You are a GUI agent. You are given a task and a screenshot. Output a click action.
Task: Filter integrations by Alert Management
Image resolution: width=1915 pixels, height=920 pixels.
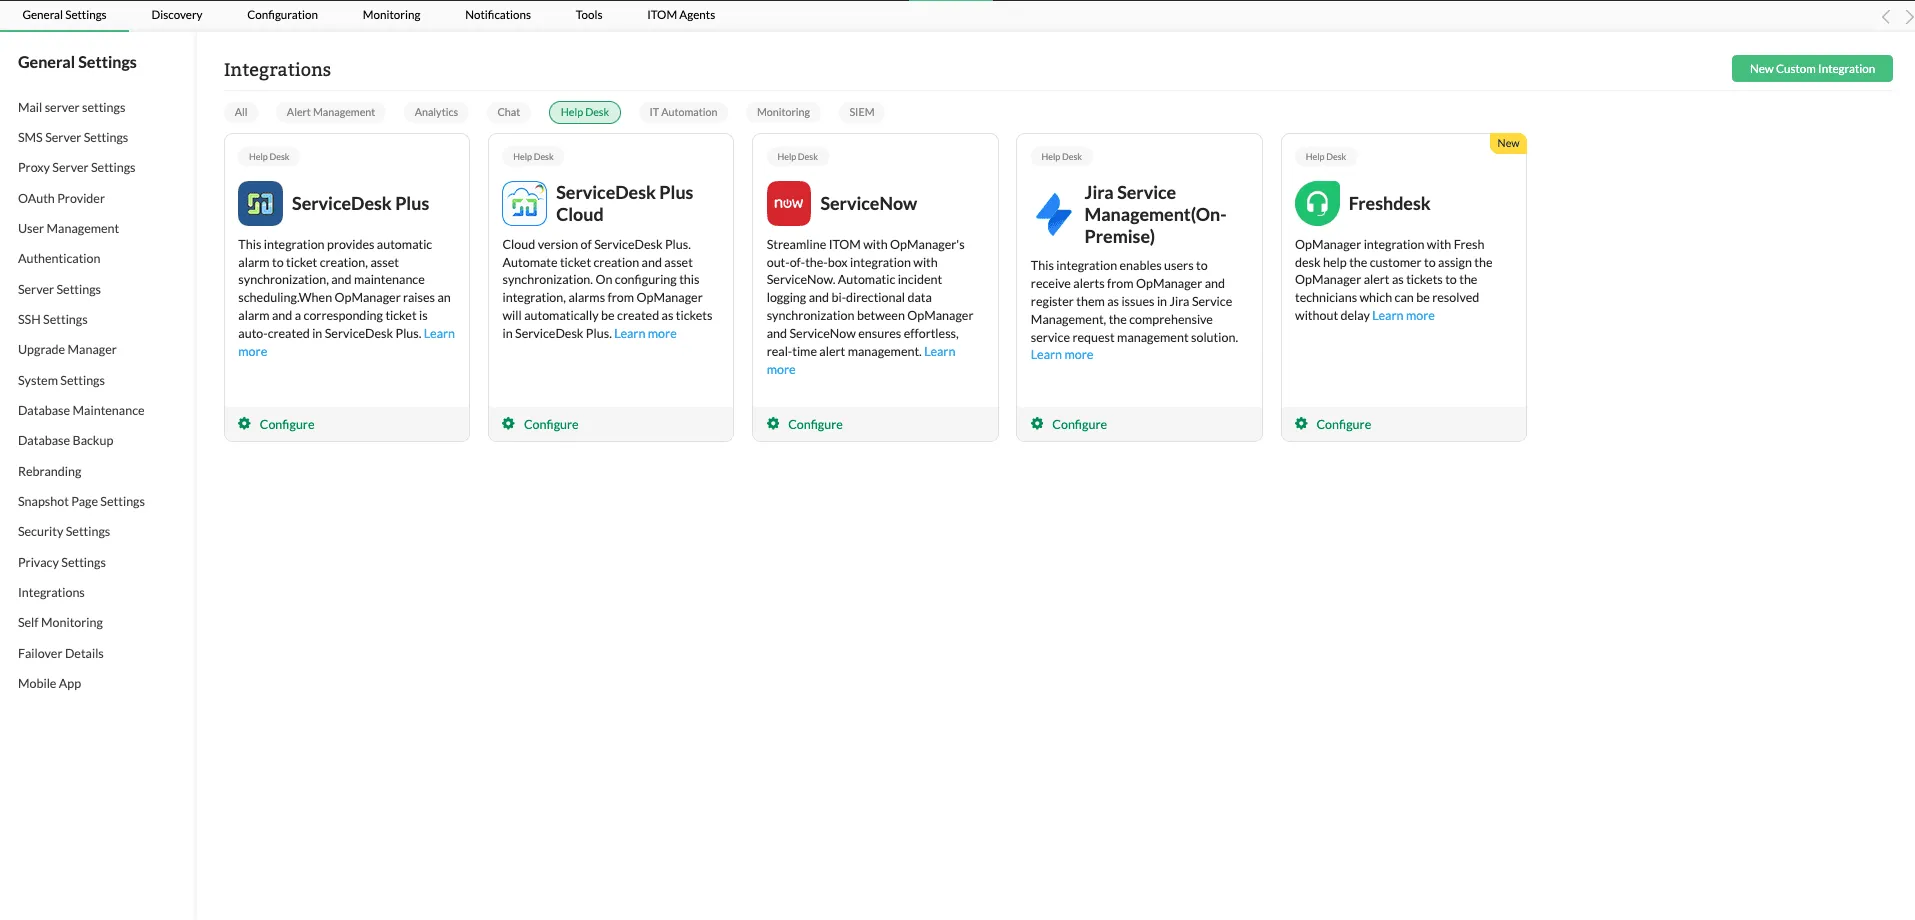click(331, 112)
